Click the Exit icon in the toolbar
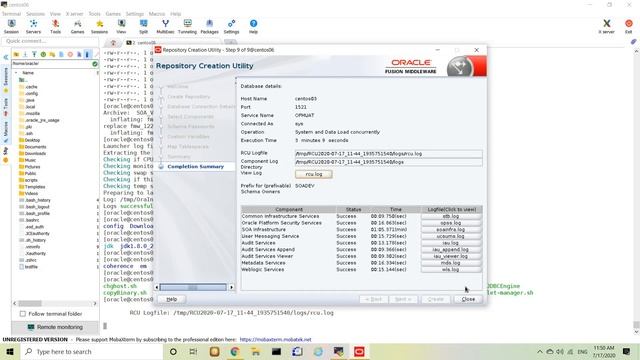Viewport: 640px width, 360px height. [629, 27]
